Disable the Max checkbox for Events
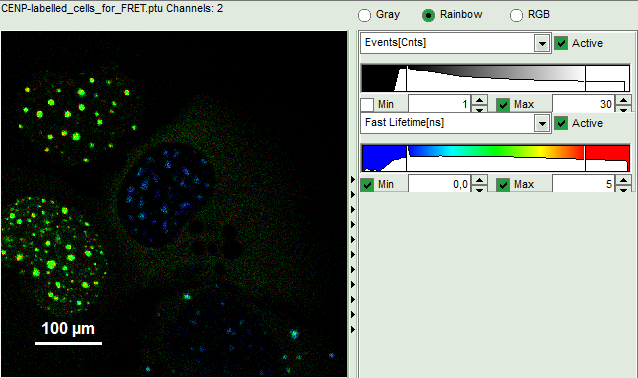 point(503,105)
